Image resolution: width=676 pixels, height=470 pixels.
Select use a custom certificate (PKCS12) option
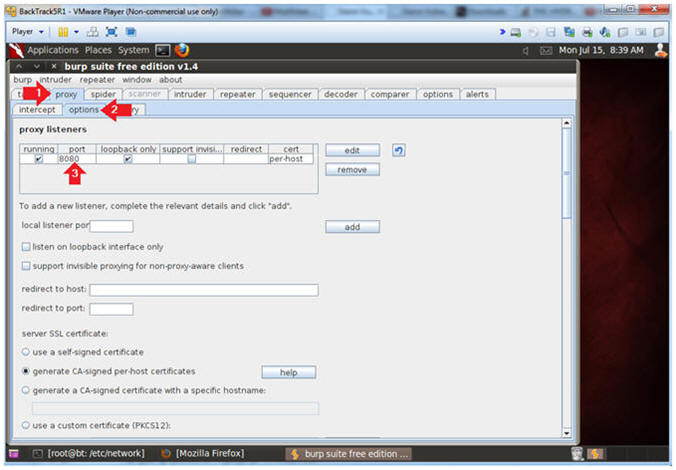pyautogui.click(x=26, y=425)
